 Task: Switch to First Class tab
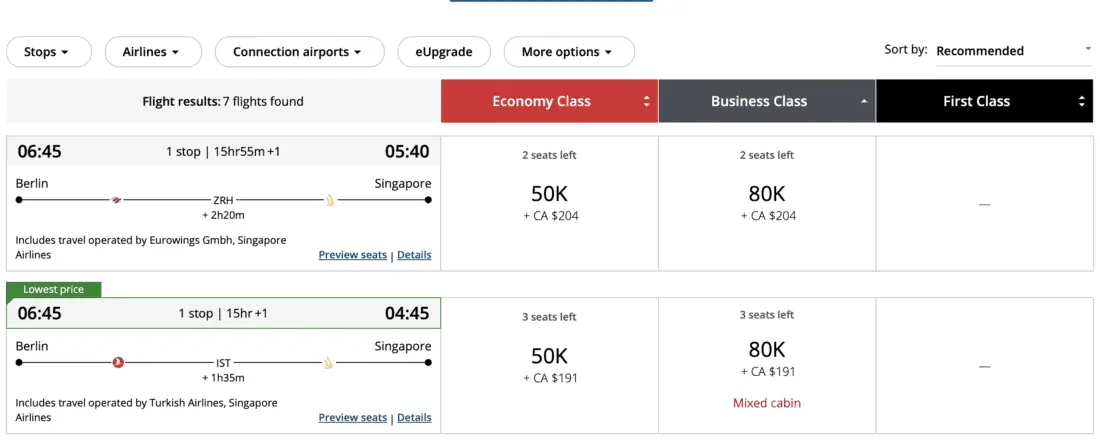pyautogui.click(x=976, y=101)
